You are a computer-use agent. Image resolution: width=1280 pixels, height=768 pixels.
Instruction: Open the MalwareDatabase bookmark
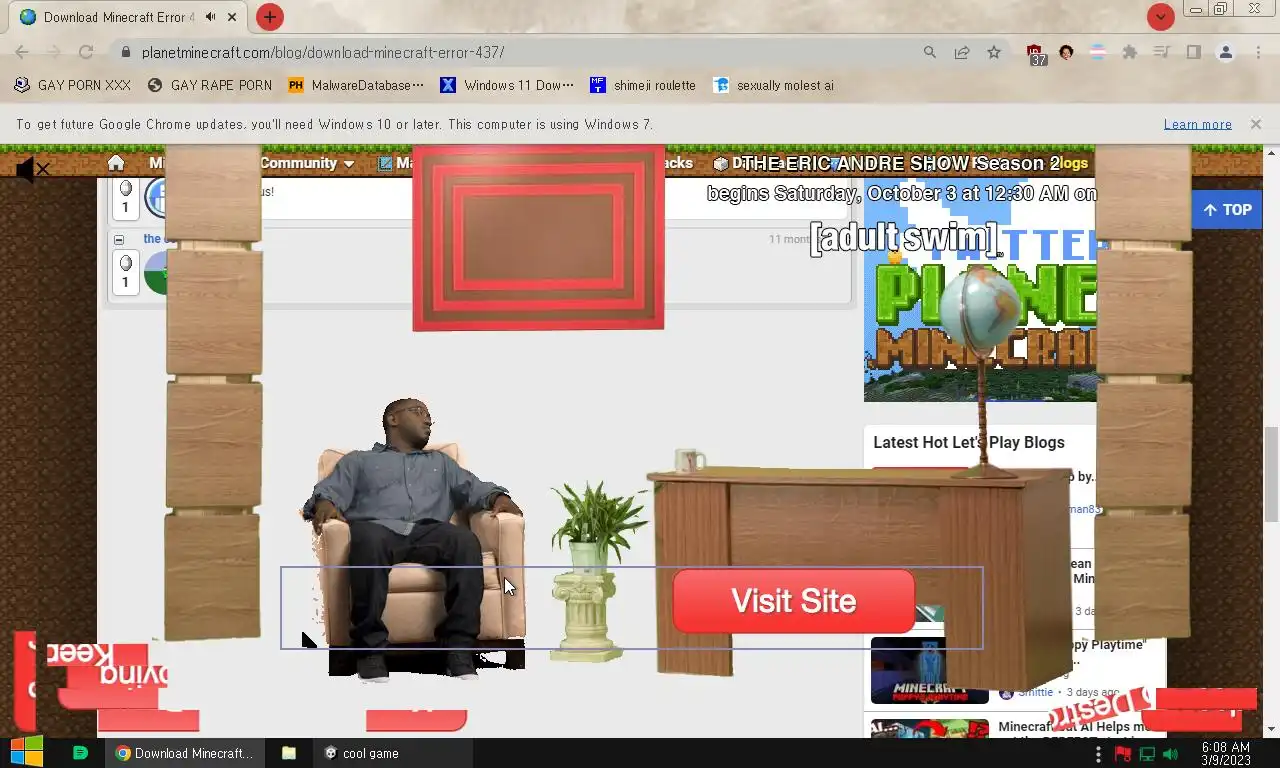356,85
